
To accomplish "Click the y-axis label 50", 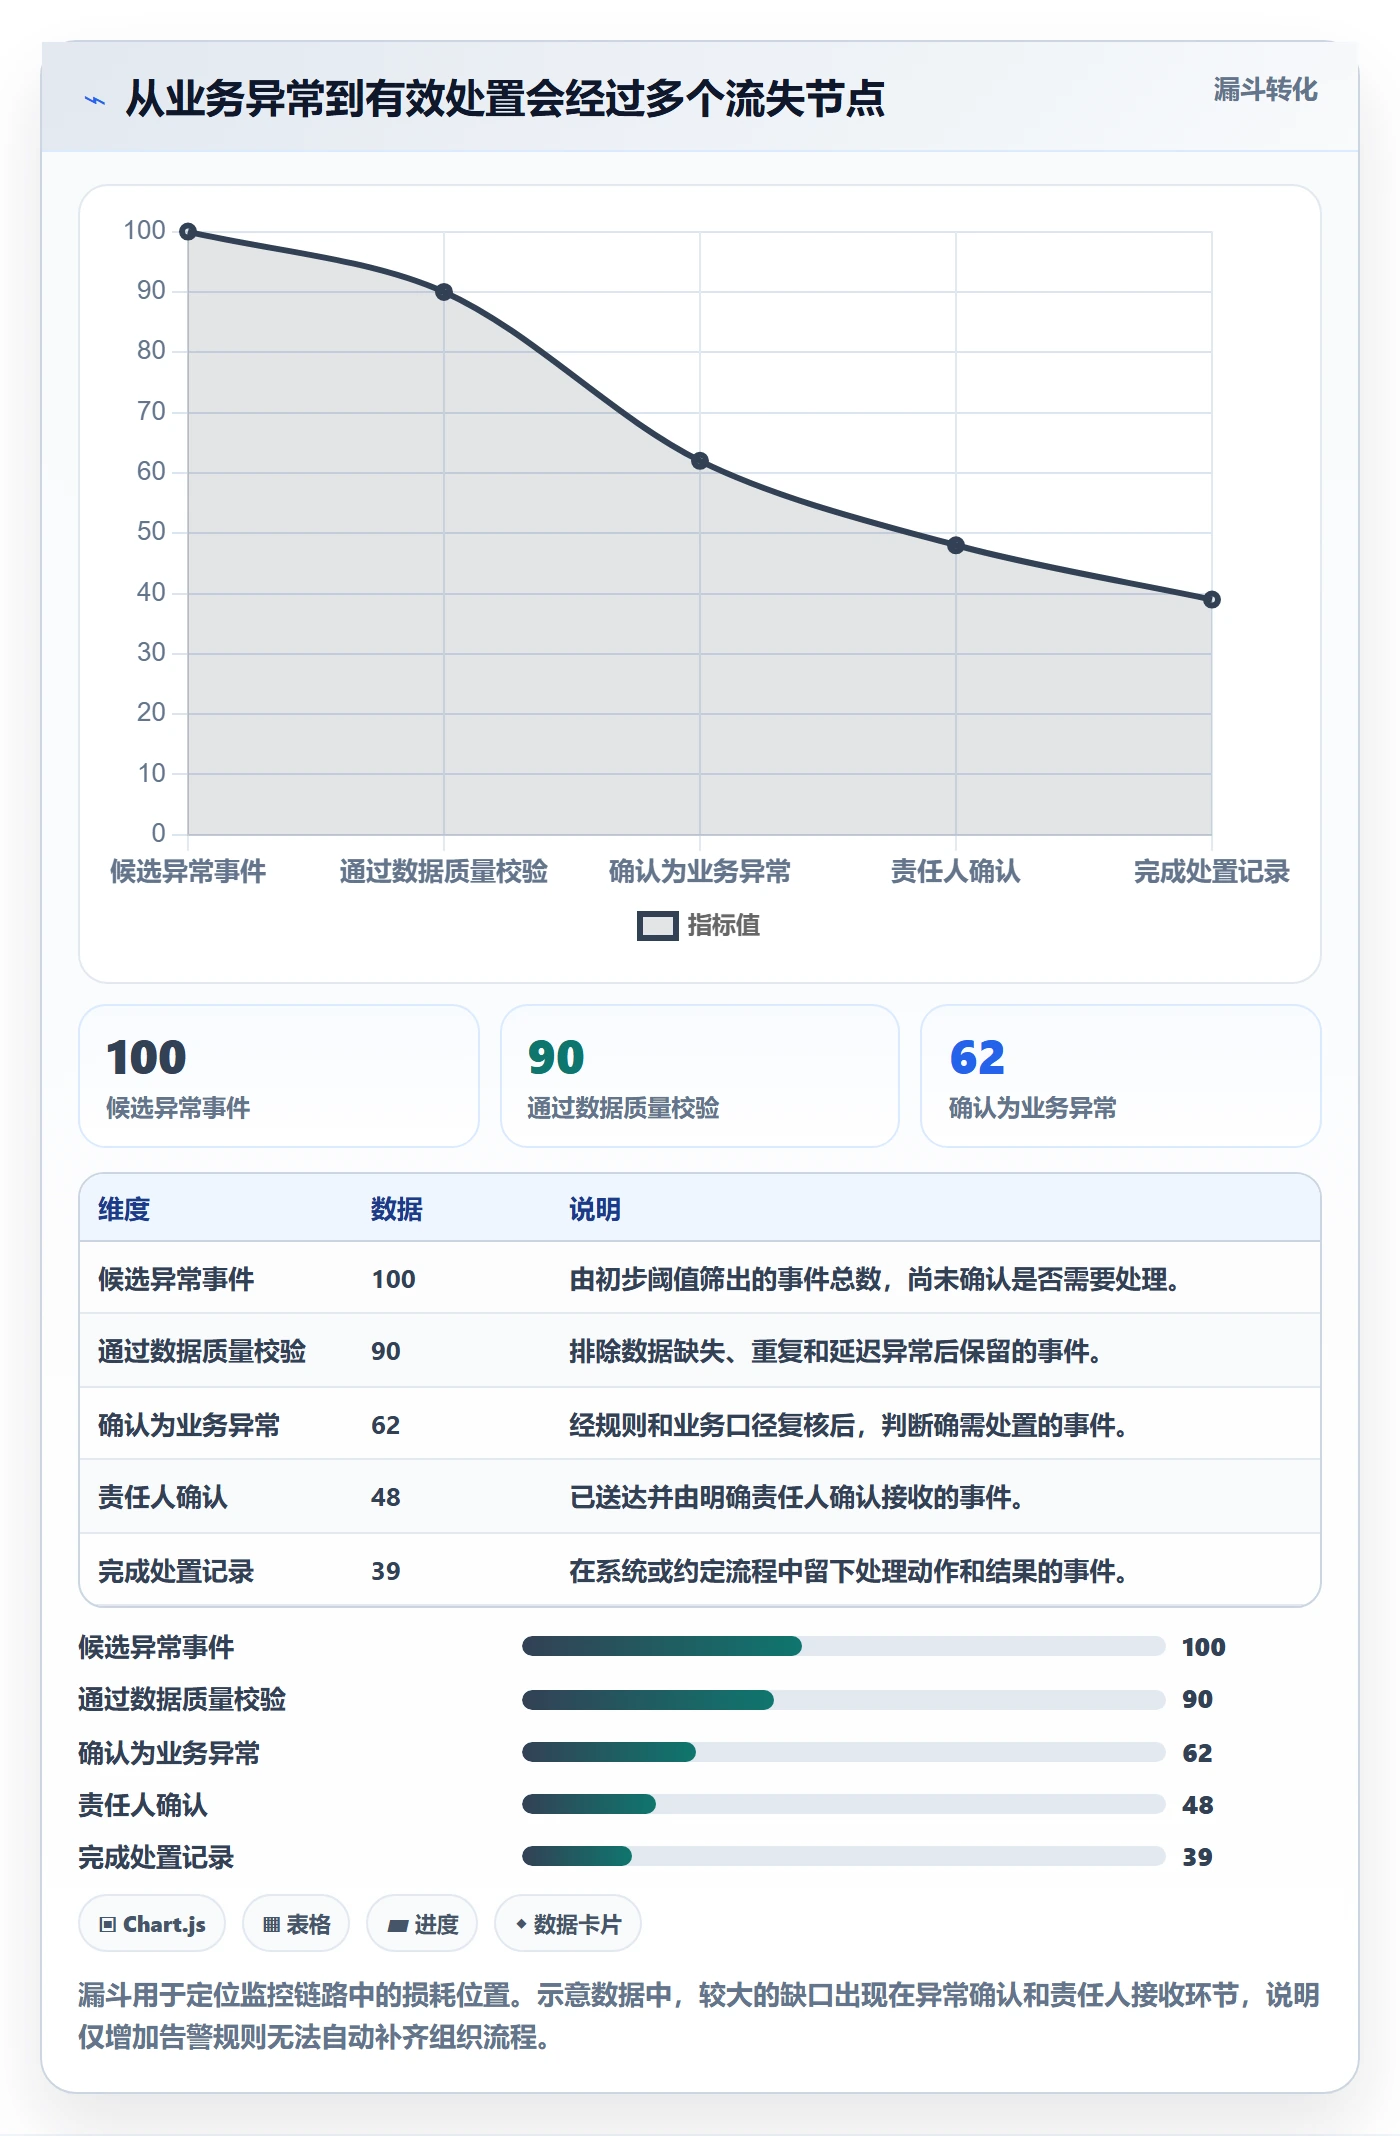I will pos(151,531).
